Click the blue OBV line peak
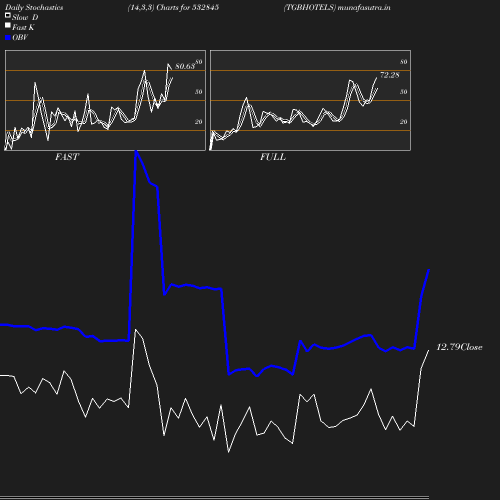 tap(136, 152)
